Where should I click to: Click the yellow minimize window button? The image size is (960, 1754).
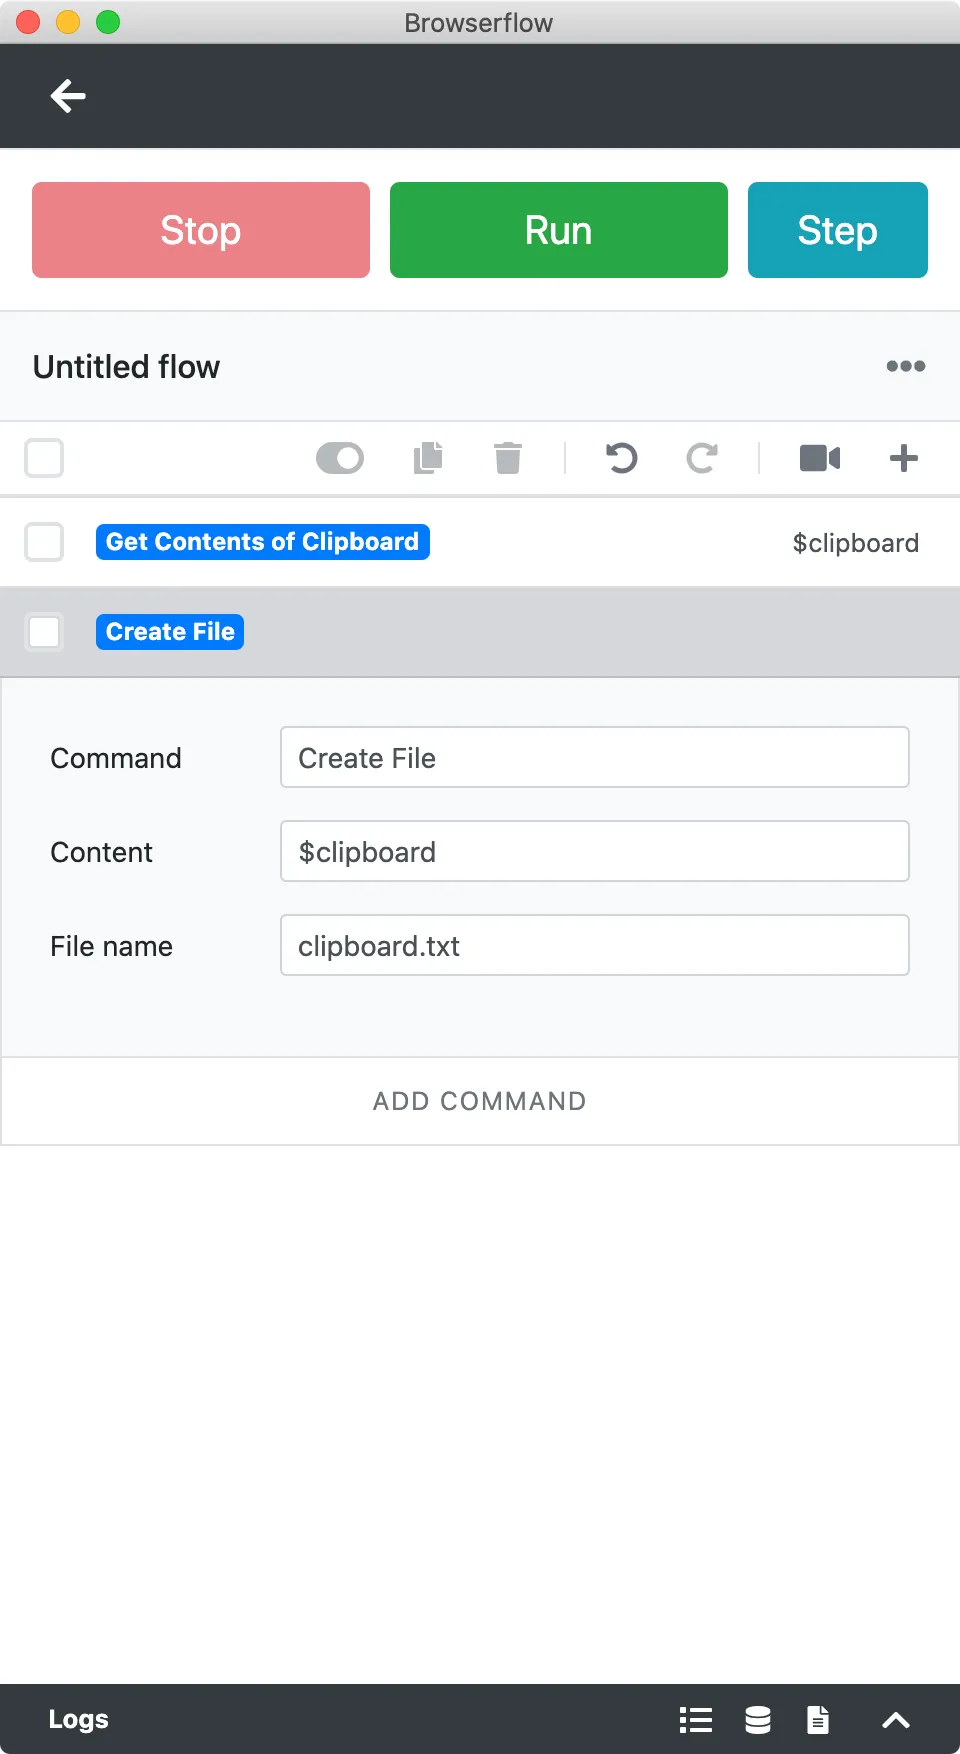[68, 22]
